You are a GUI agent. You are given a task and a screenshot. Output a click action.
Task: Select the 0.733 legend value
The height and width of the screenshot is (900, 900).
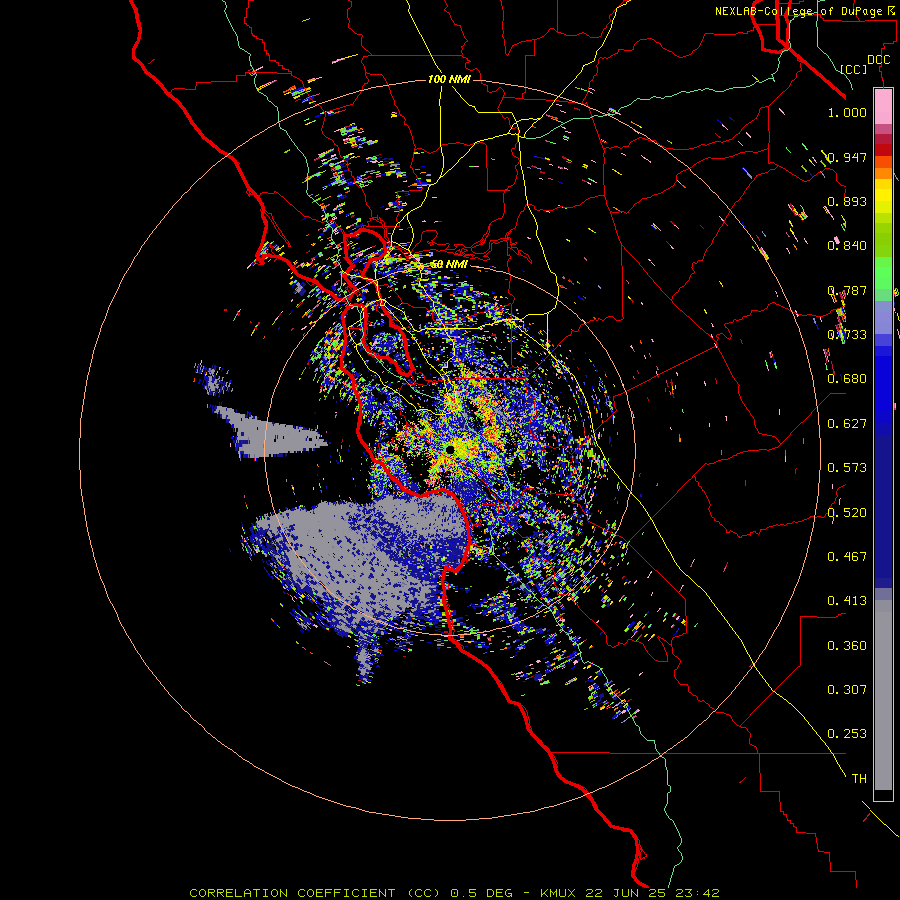point(847,334)
